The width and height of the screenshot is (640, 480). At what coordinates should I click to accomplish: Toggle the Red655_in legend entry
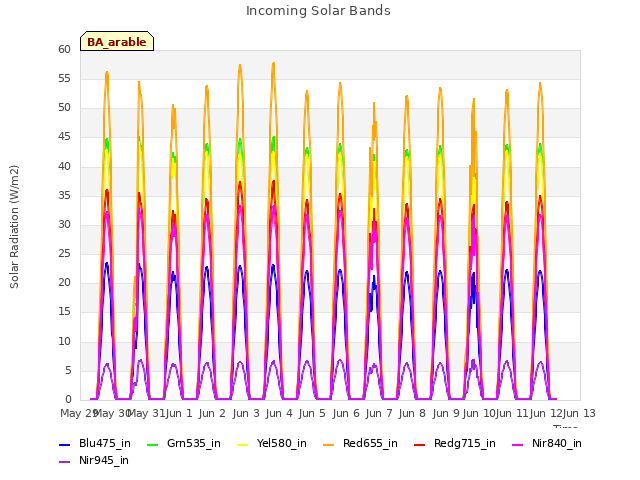point(360,443)
